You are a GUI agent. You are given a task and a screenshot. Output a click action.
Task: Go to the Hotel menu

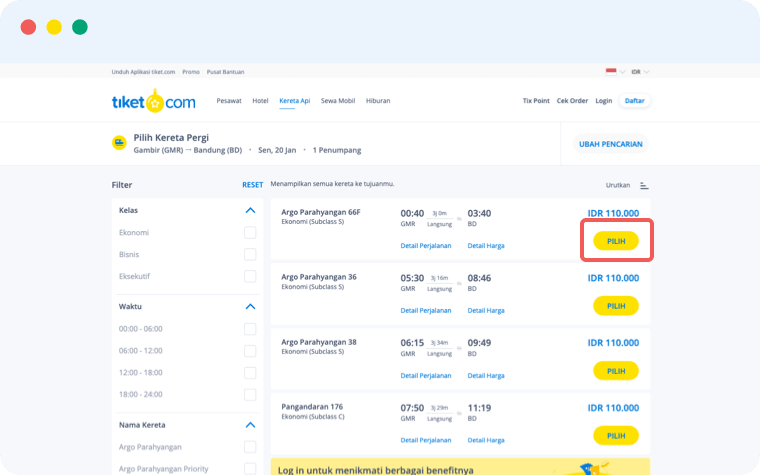(260, 101)
